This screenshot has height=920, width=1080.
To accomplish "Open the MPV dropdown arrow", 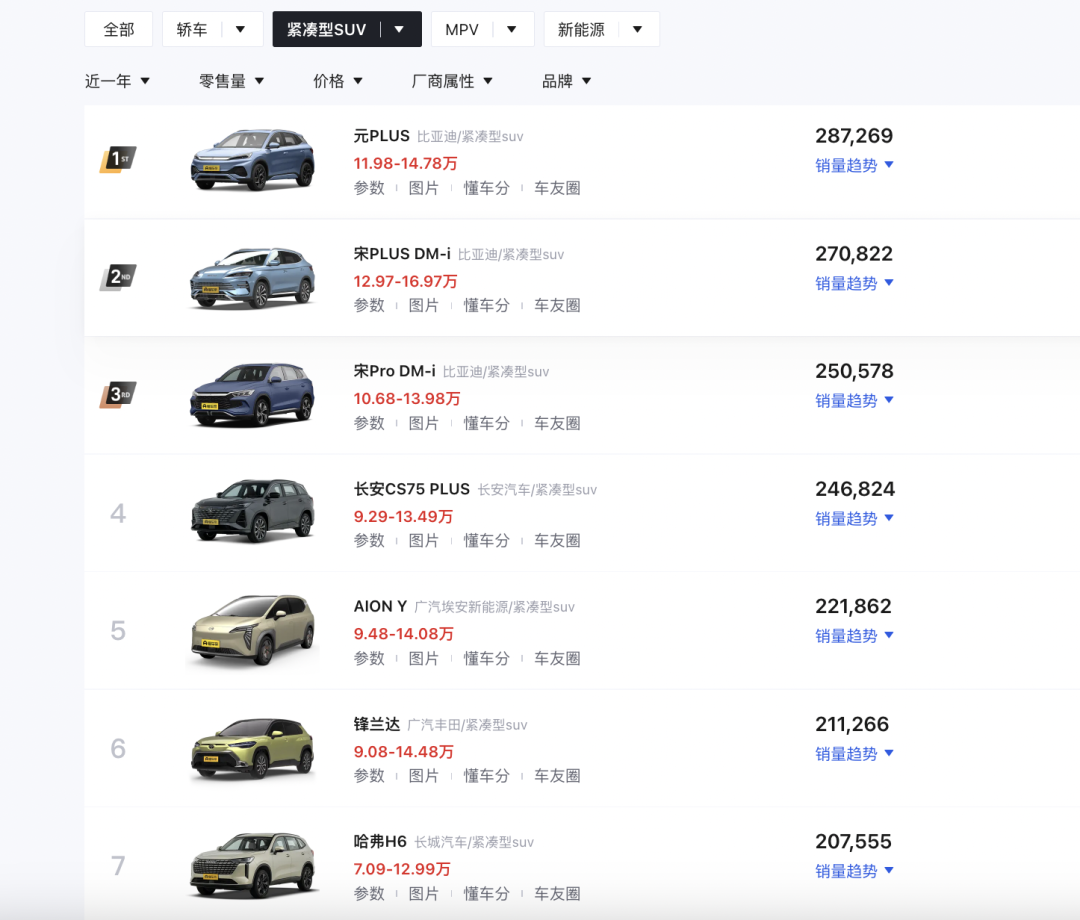I will tap(511, 30).
